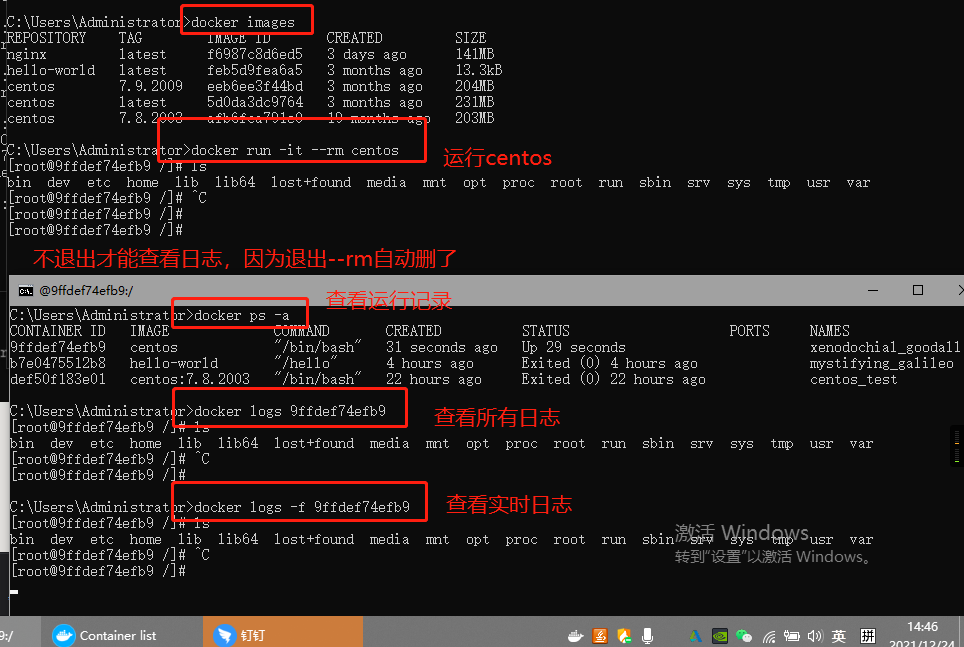Click the 'Up 29 seconds' status
964x647 pixels.
click(x=573, y=347)
